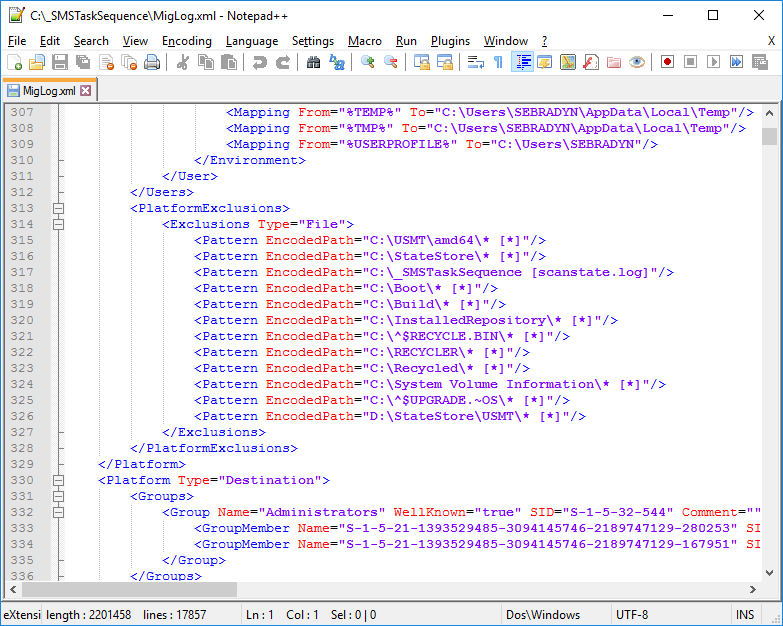Click the horizontal scrollbar thumb
The width and height of the screenshot is (783, 626).
pos(129,590)
